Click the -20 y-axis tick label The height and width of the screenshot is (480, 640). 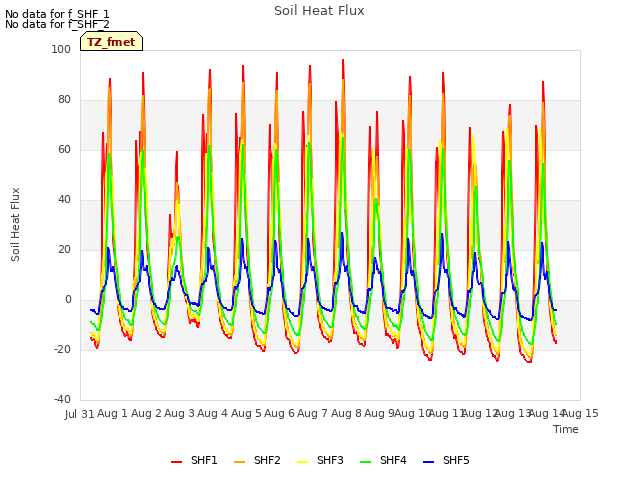[x=62, y=349]
